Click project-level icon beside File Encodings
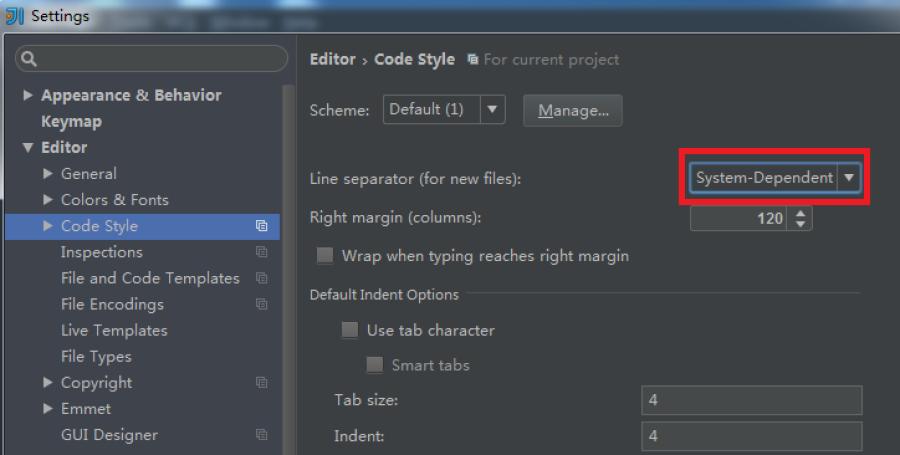The image size is (900, 455). tap(262, 304)
